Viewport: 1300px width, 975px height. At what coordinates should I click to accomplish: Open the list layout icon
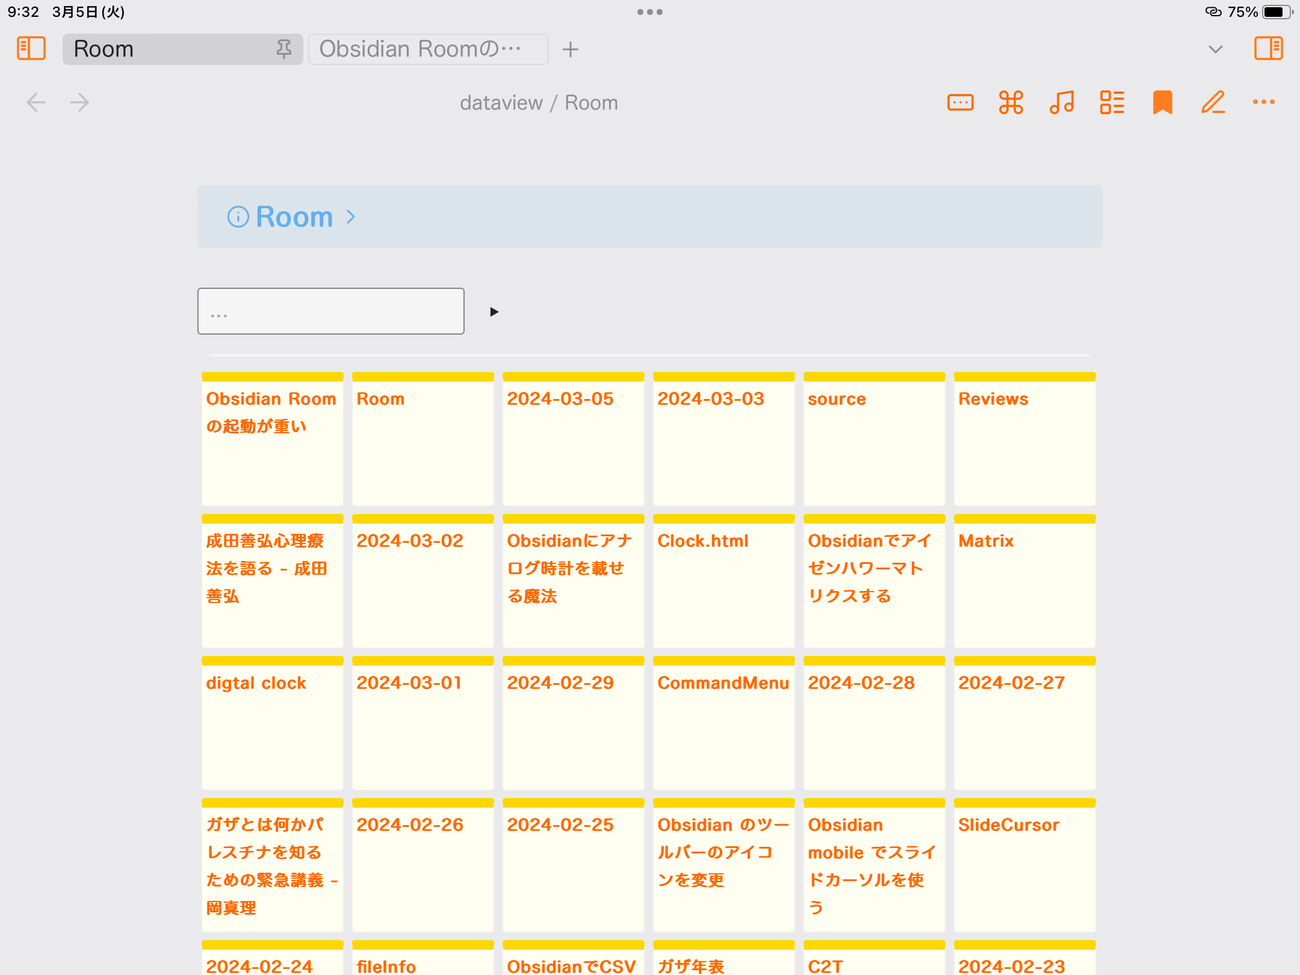pyautogui.click(x=1112, y=102)
